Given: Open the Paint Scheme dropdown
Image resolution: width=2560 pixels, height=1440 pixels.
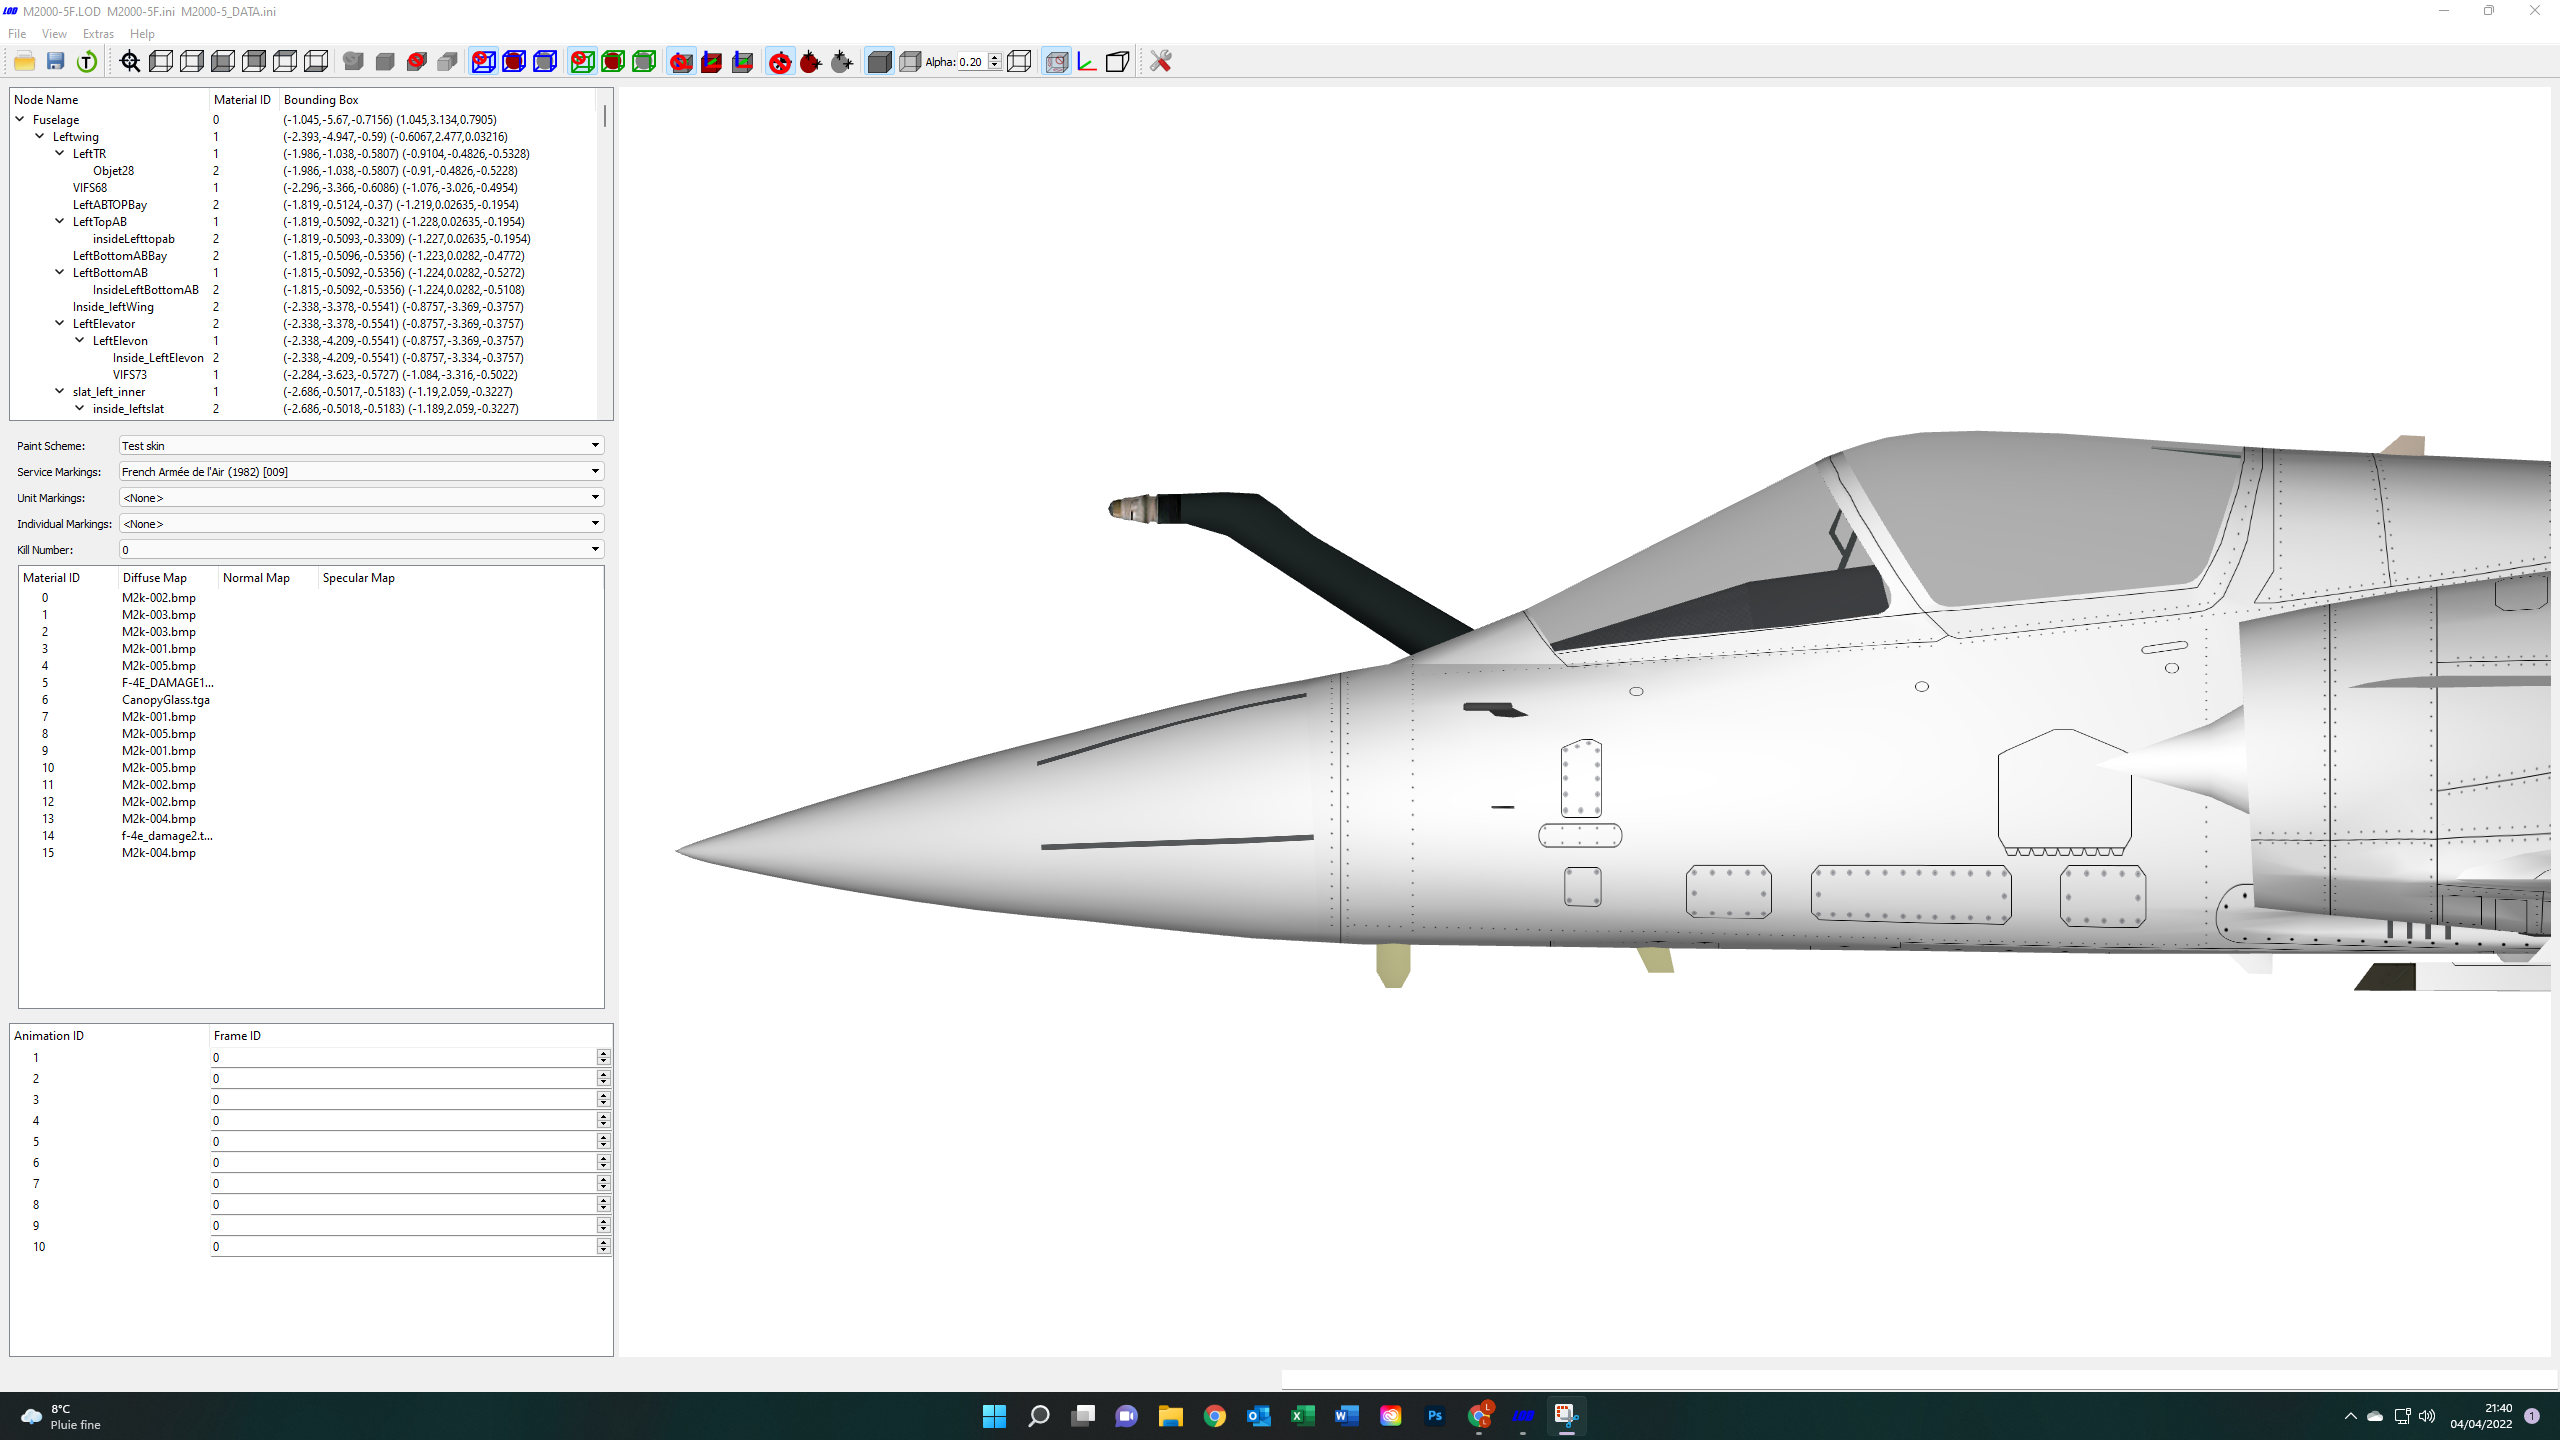Looking at the screenshot, I should pyautogui.click(x=362, y=445).
